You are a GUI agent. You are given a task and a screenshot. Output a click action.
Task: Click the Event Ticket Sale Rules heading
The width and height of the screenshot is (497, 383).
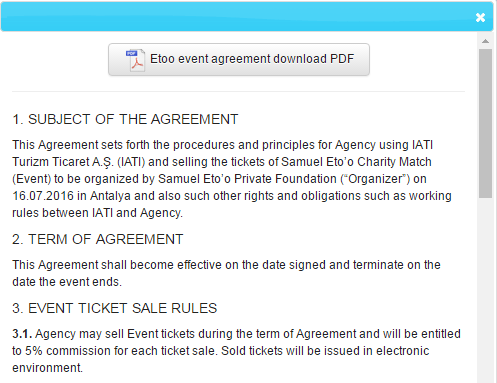115,308
